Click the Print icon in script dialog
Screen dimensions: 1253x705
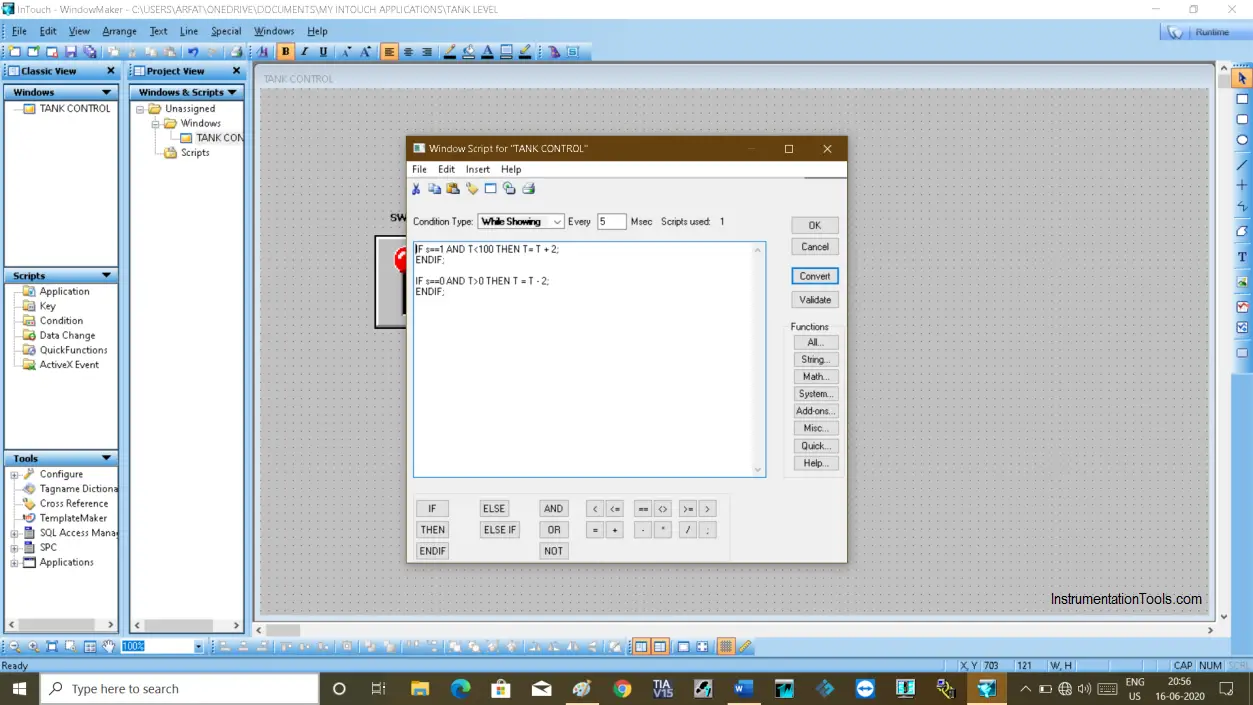click(x=528, y=189)
